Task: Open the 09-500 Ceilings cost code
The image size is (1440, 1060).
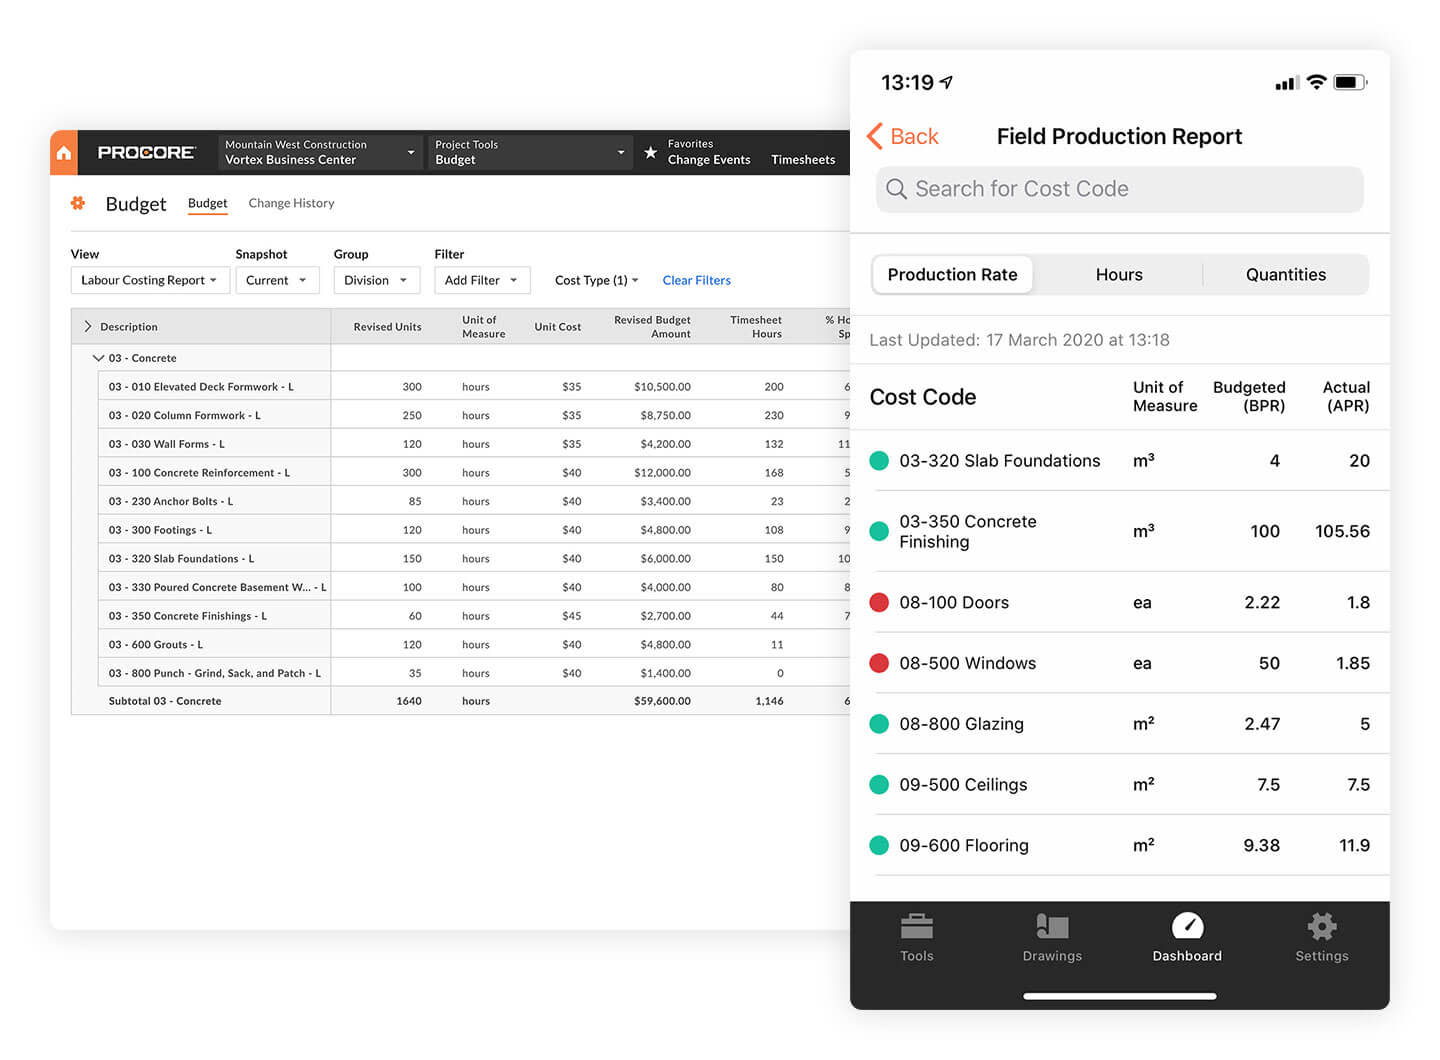Action: click(1119, 785)
